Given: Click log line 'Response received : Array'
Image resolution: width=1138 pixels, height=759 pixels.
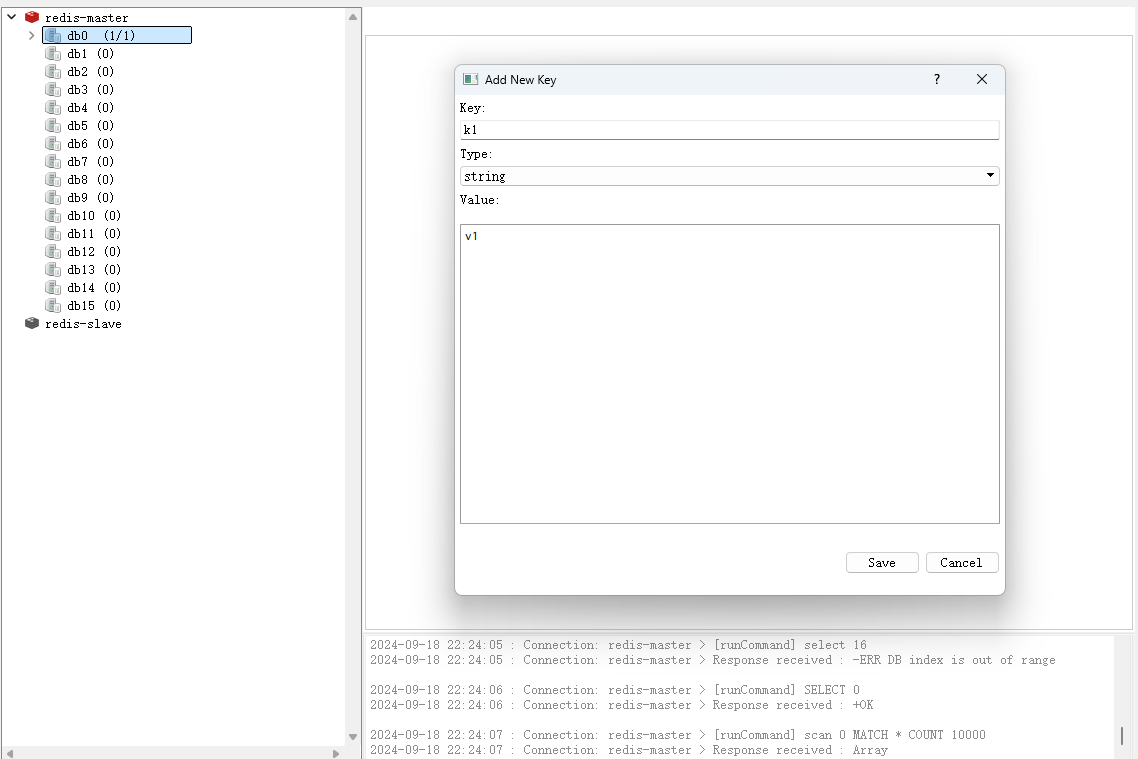Looking at the screenshot, I should pos(629,750).
